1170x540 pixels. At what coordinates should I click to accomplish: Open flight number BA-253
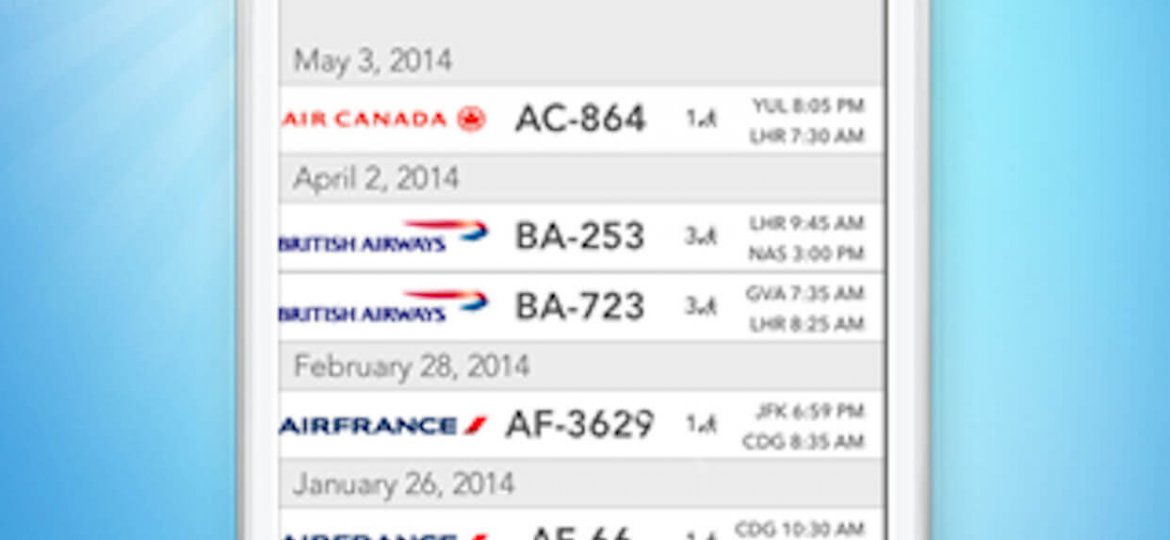click(580, 236)
